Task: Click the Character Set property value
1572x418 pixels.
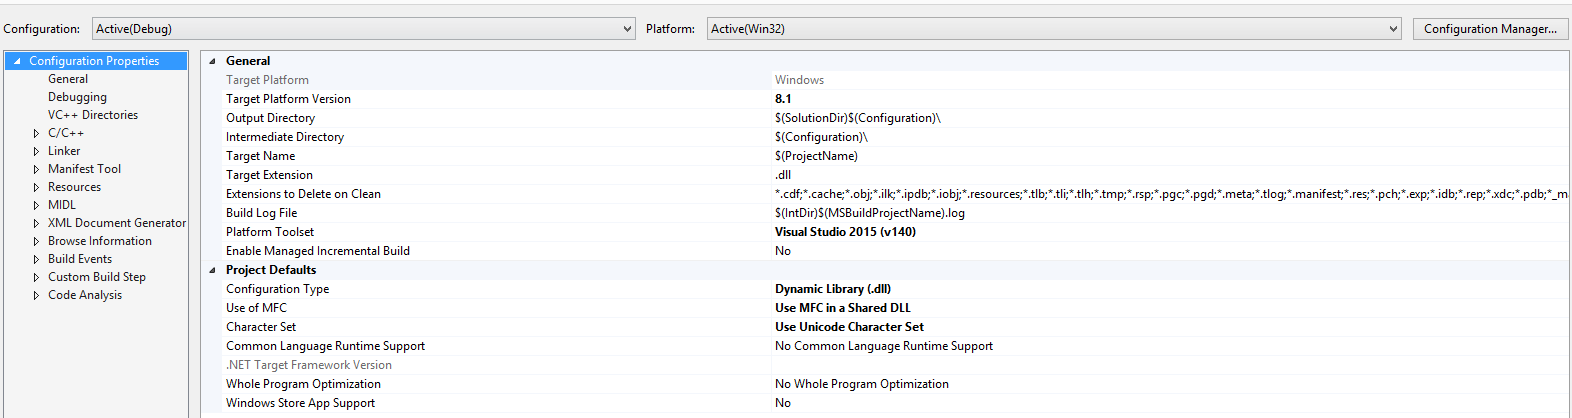Action: 849,327
